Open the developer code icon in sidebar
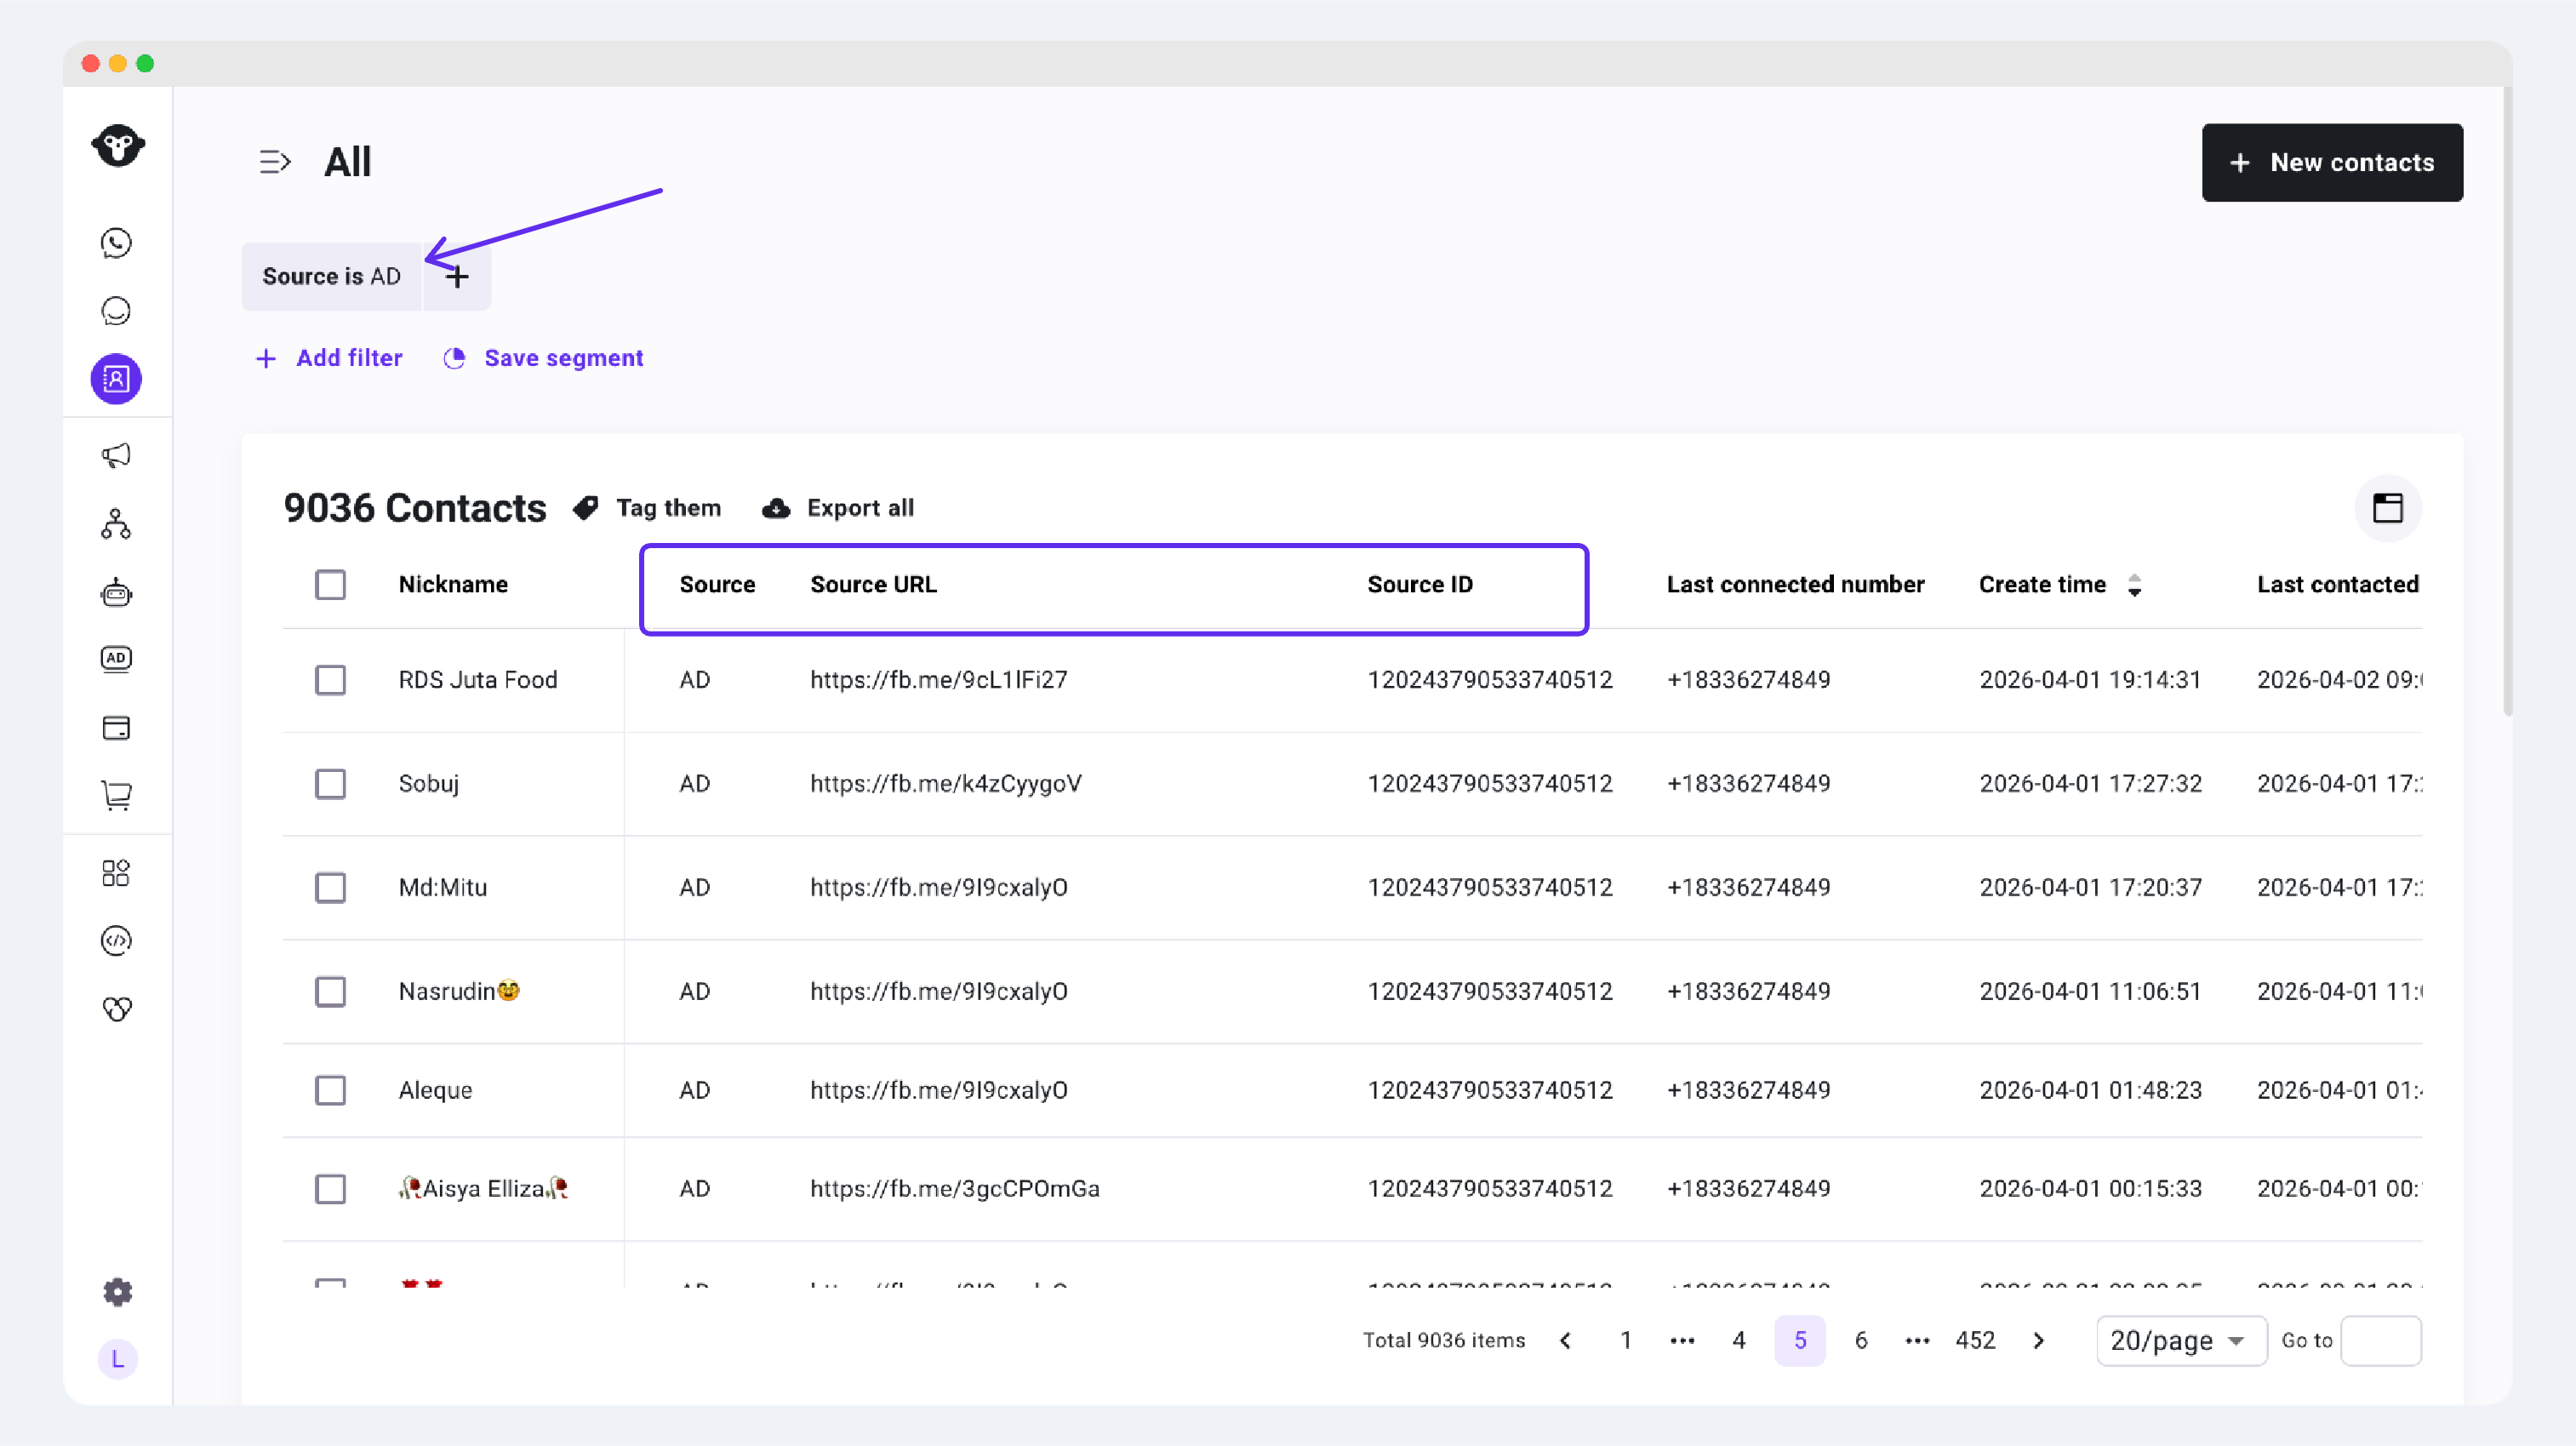The height and width of the screenshot is (1446, 2576). [116, 941]
